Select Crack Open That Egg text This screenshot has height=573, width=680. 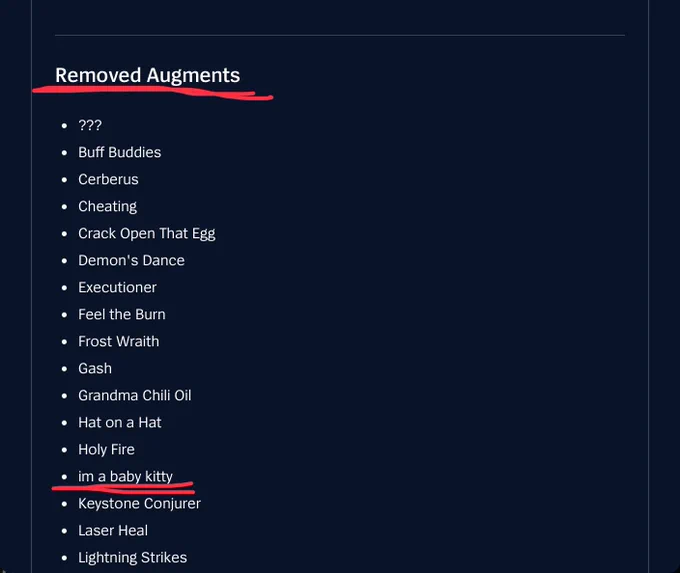(147, 233)
